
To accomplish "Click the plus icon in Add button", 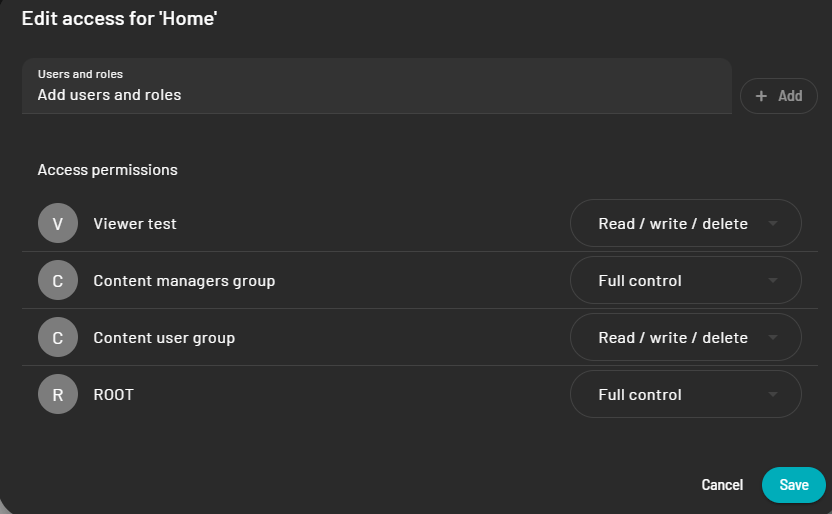I will click(x=761, y=96).
